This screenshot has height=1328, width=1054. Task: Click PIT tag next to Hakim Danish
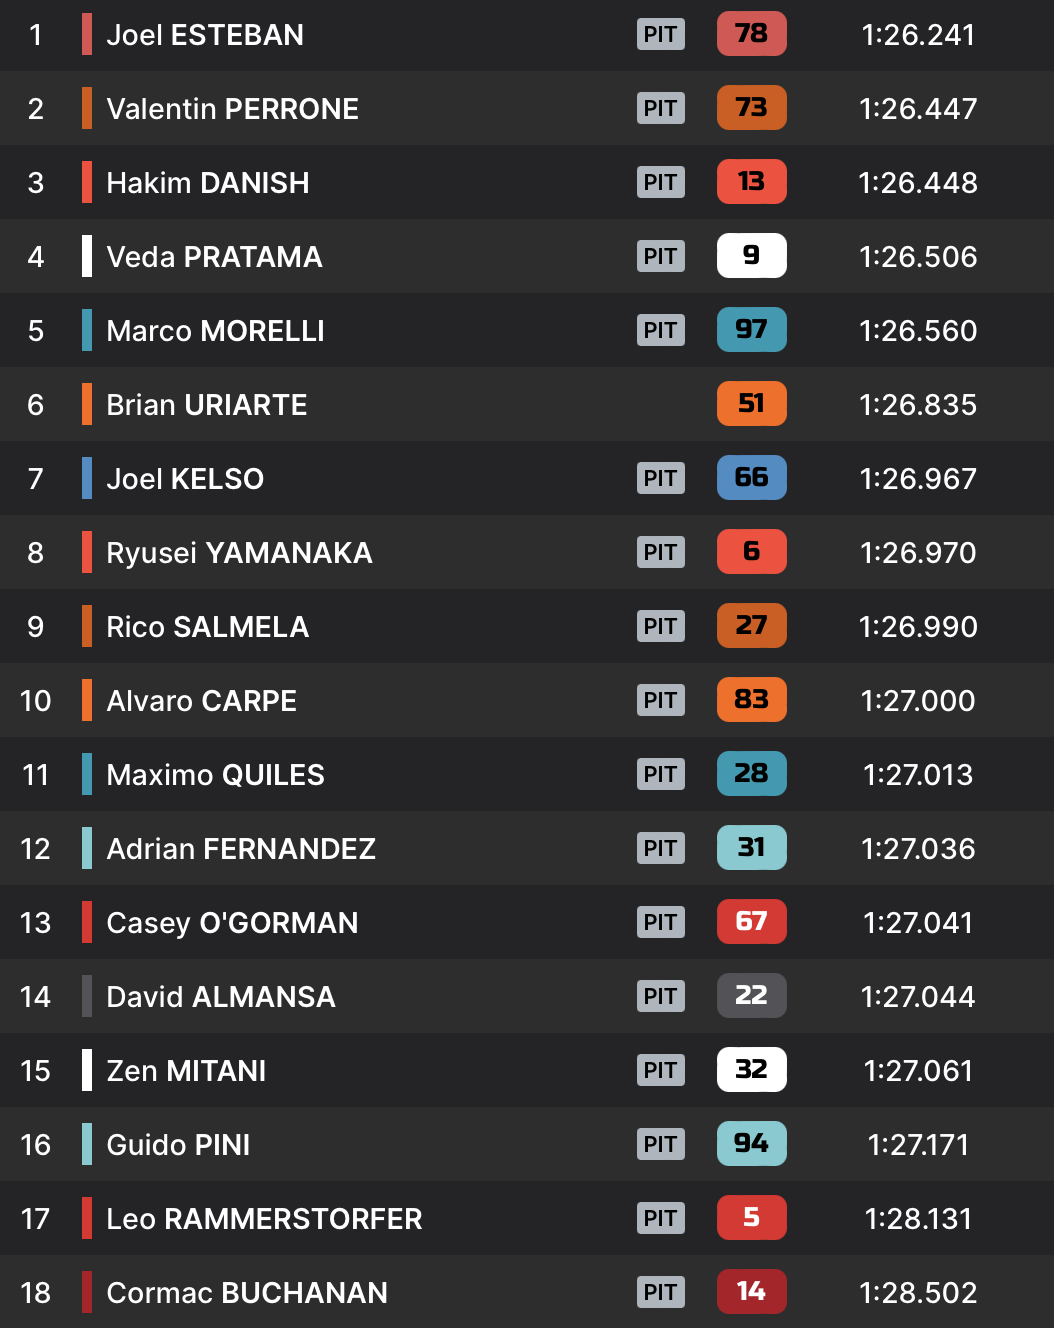(660, 182)
